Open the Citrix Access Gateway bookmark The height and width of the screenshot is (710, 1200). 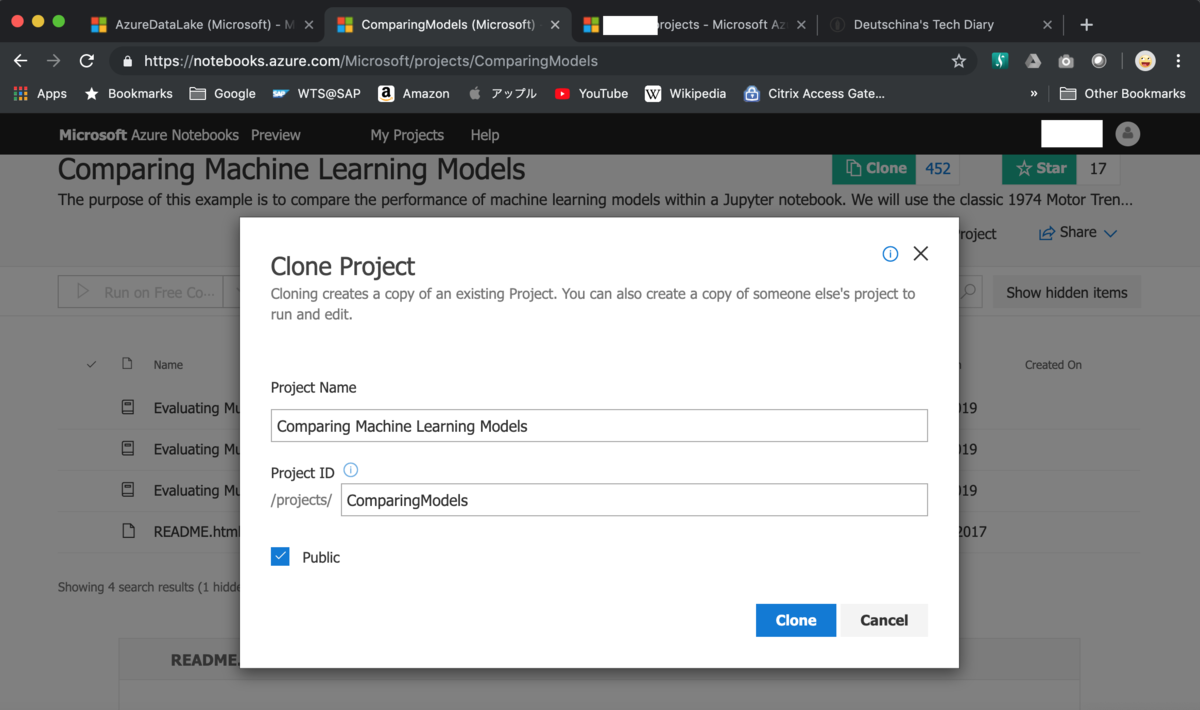814,93
